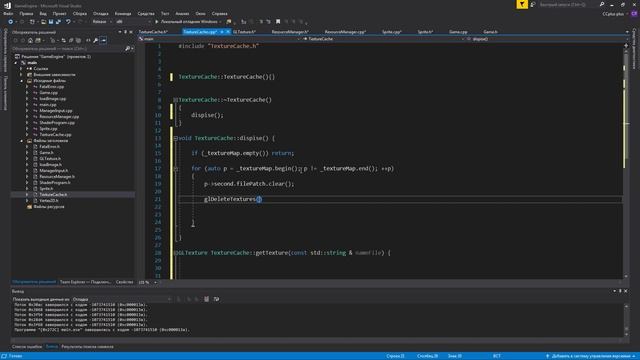
Task: Toggle pin on TextureCache.cpp tab
Action: pyautogui.click(x=222, y=32)
